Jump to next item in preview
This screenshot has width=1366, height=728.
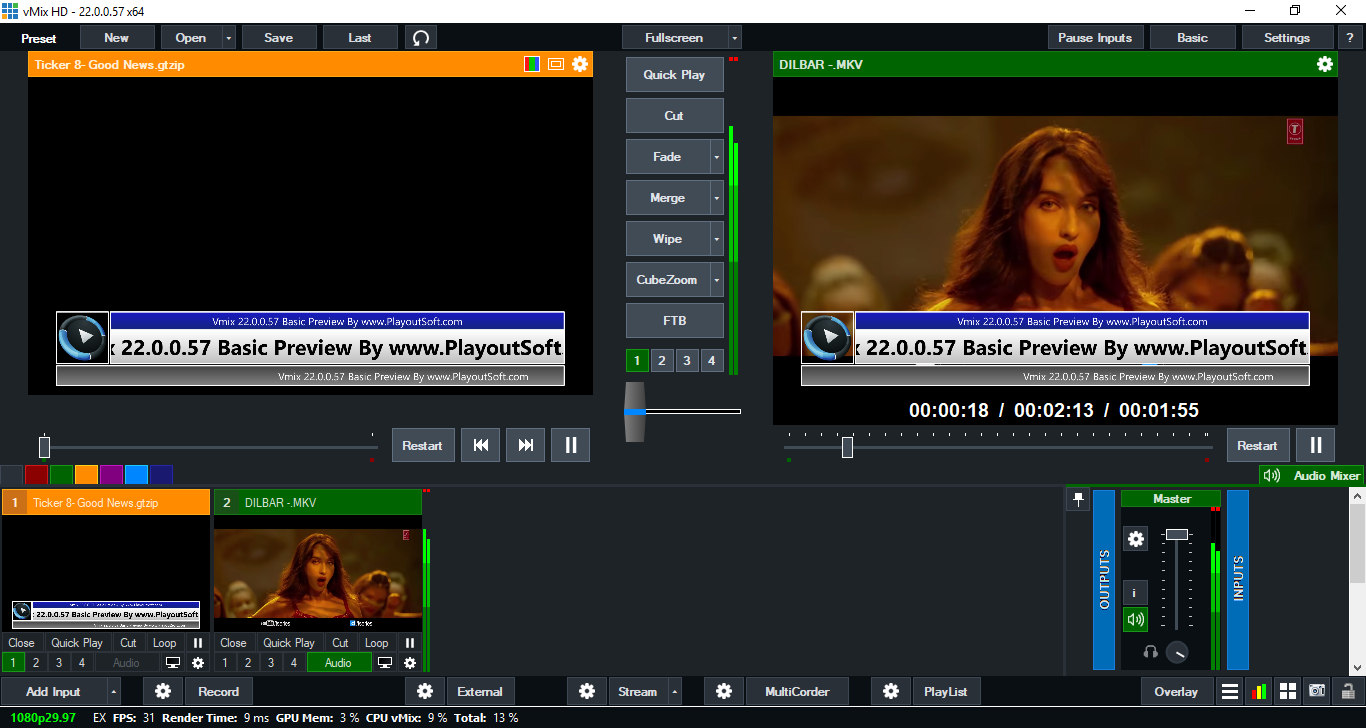[x=526, y=445]
